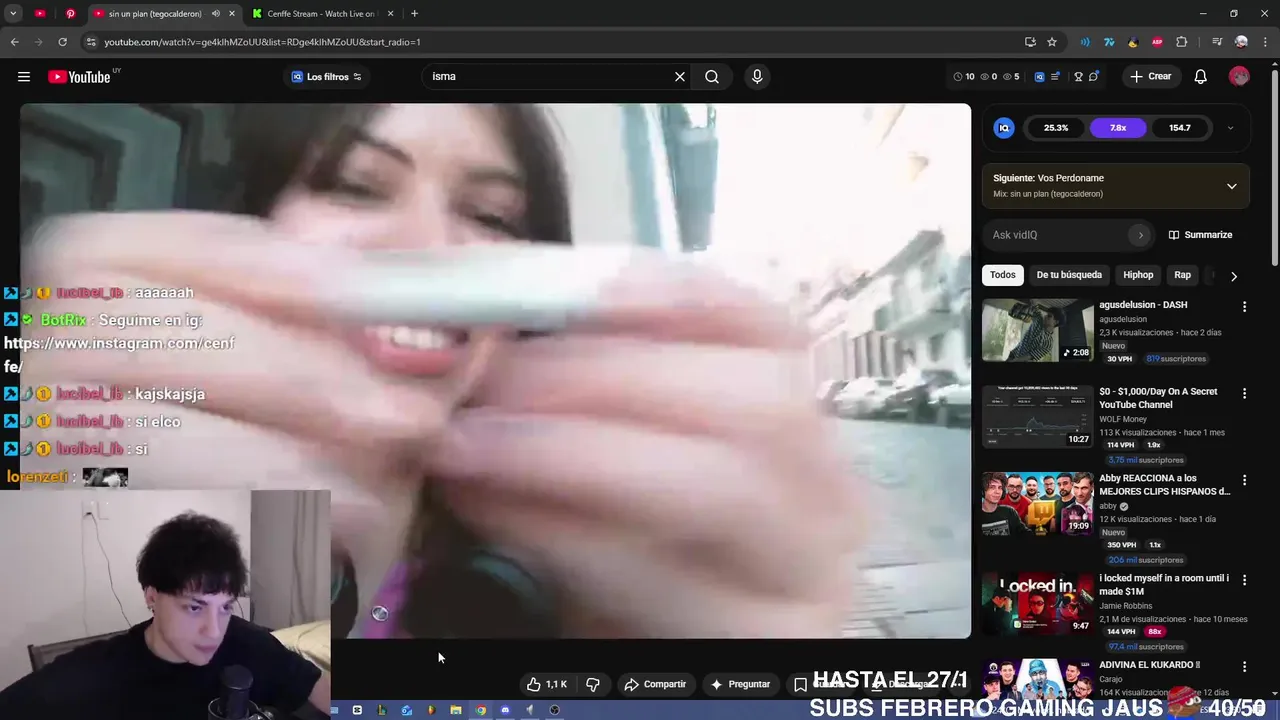
Task: Click the vidIQ IQ logo in header
Action: [1039, 77]
